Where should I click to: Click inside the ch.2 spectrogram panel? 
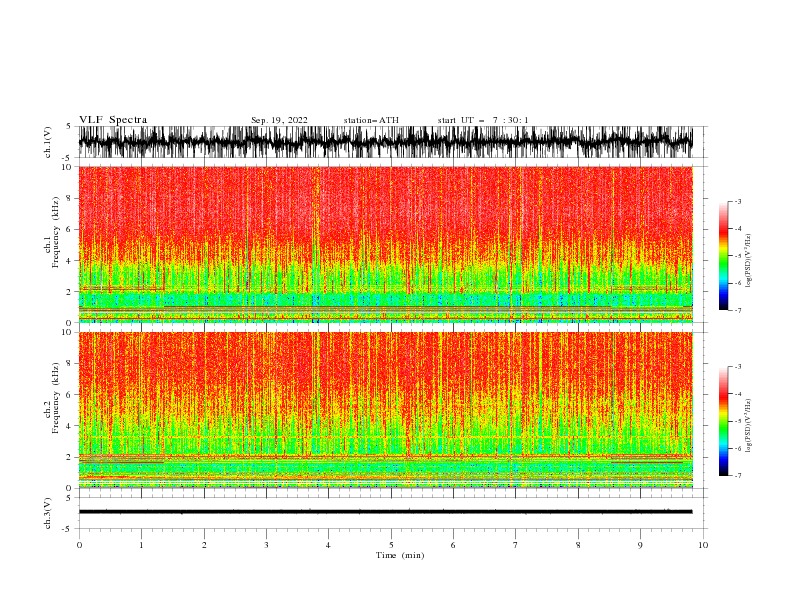point(385,410)
